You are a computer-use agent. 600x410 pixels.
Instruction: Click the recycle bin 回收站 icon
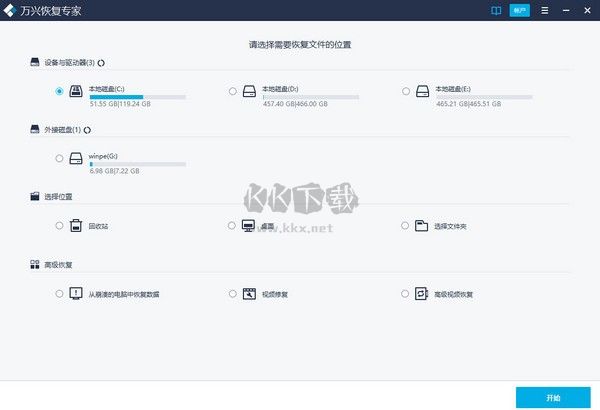(76, 226)
